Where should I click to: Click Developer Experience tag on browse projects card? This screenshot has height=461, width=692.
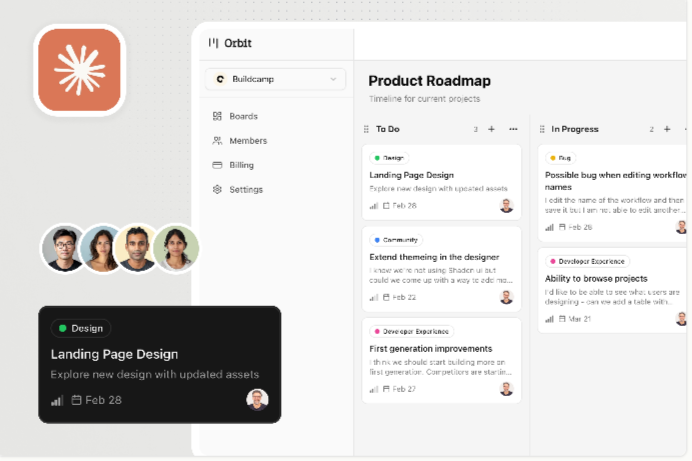click(x=587, y=262)
